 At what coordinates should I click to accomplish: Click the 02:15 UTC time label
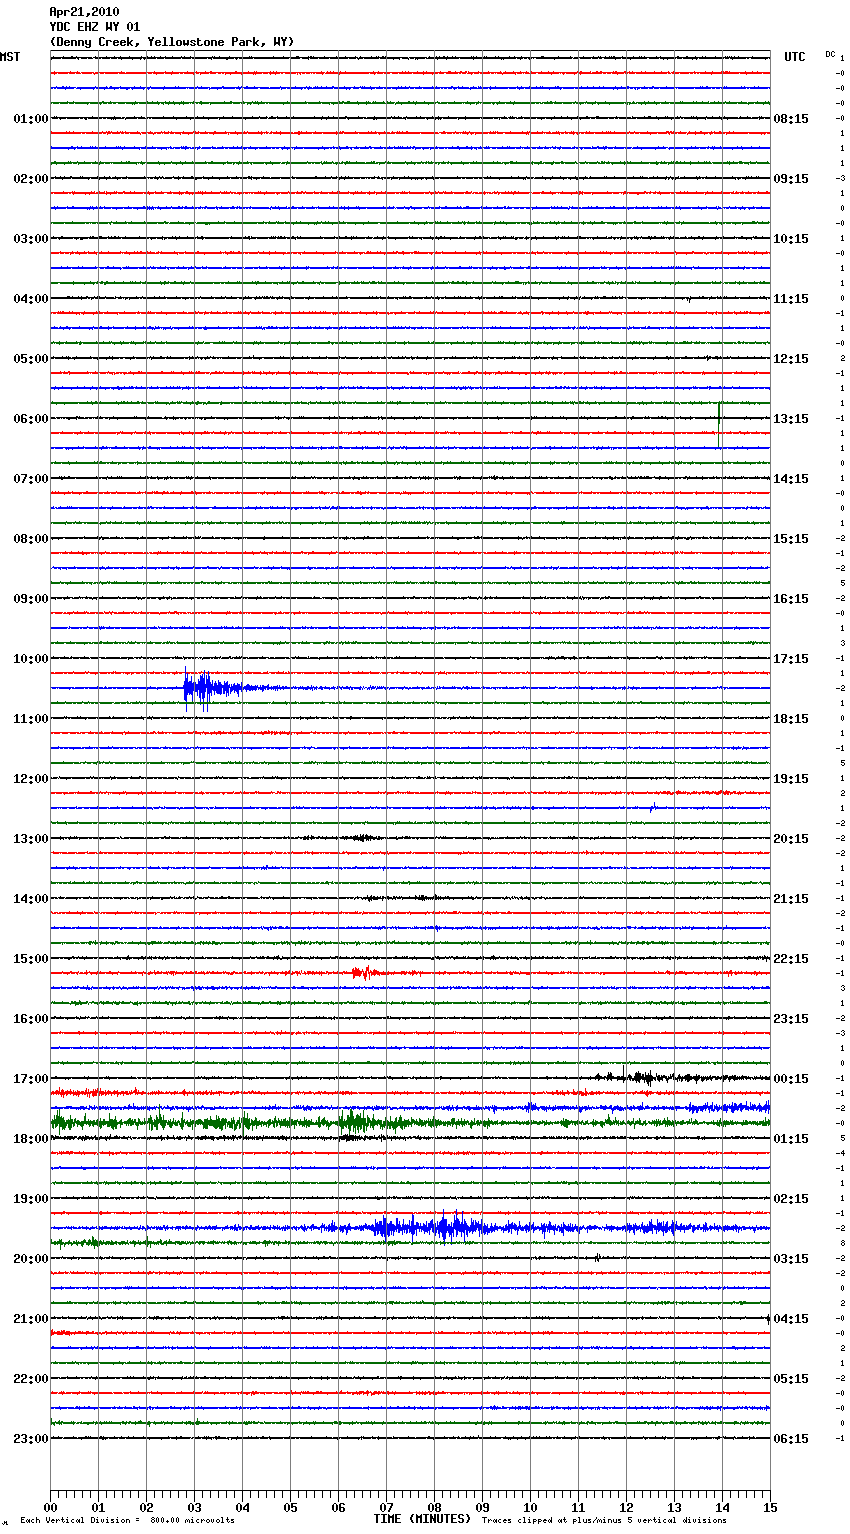(791, 1199)
